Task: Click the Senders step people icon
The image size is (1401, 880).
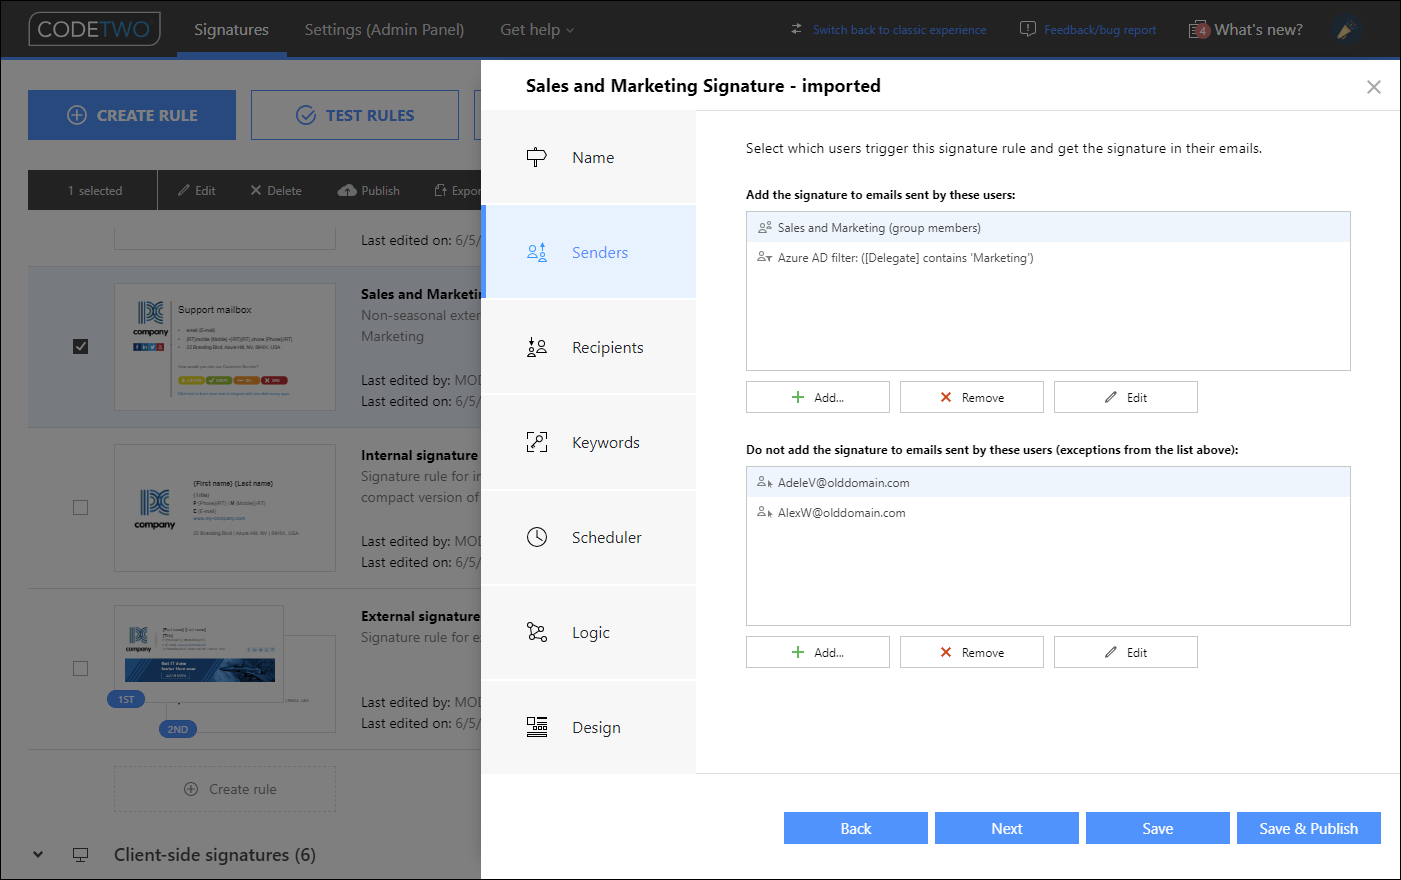Action: coord(537,252)
